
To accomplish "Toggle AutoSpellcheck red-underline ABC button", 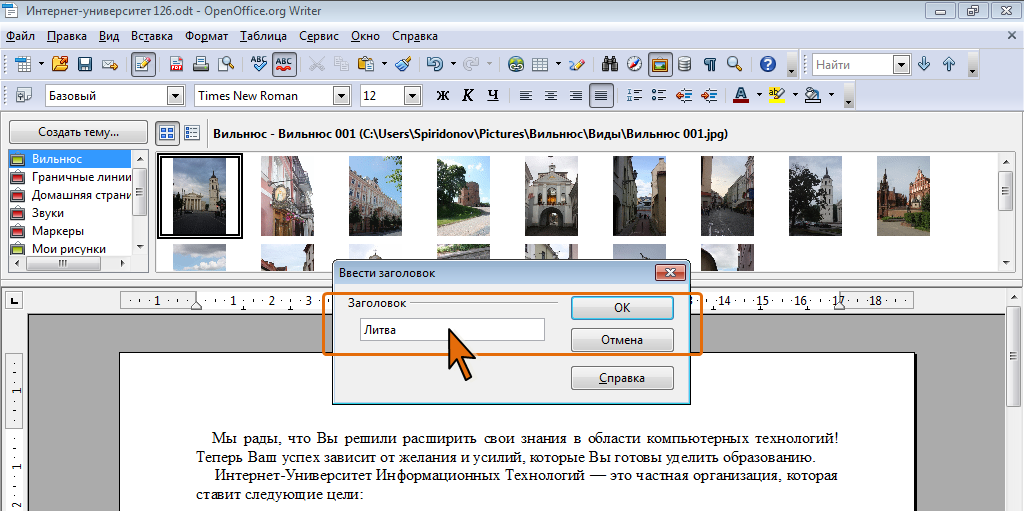I will (x=284, y=64).
